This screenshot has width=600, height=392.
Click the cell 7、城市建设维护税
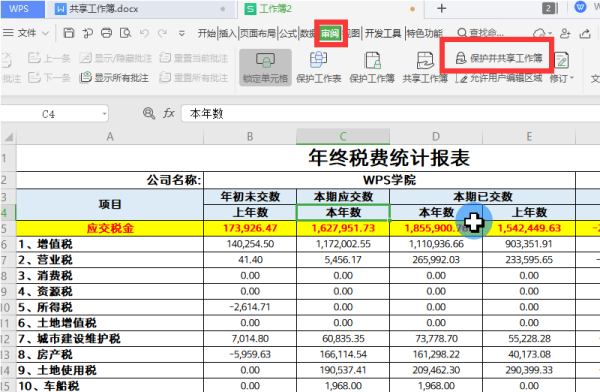110,339
